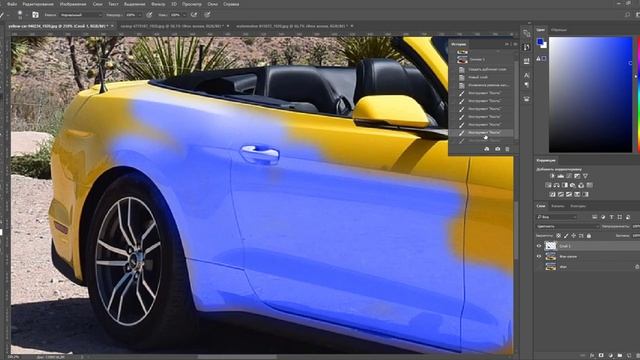Add Color Lookup adjustment icon

[589, 185]
